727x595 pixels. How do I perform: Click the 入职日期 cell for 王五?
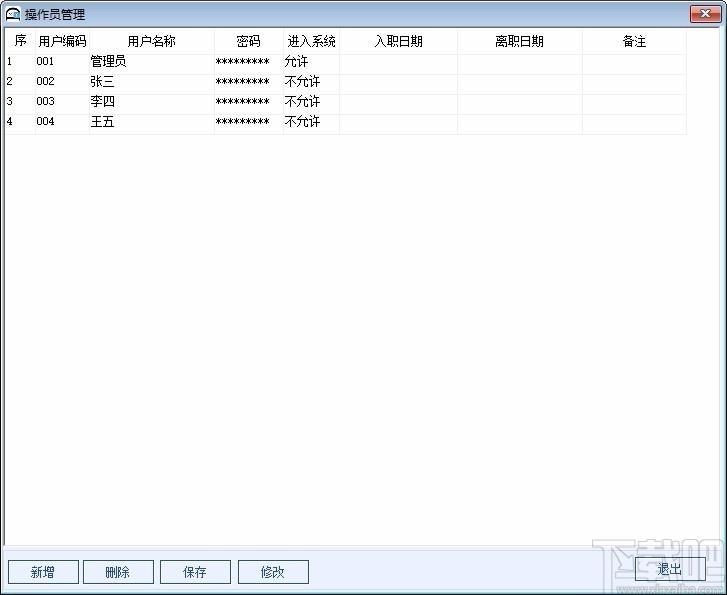coord(398,124)
